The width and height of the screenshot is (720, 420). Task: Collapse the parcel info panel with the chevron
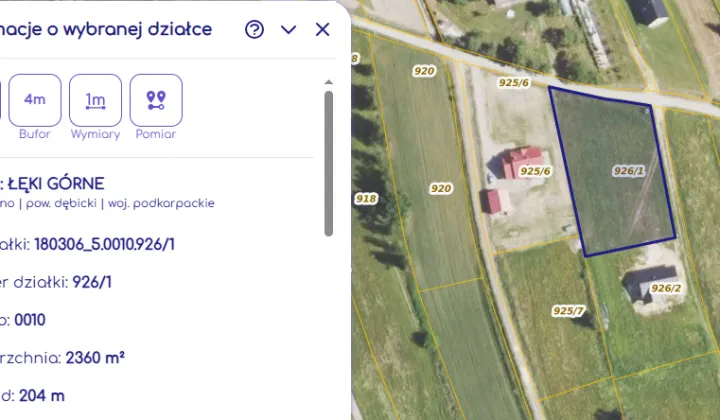click(288, 30)
